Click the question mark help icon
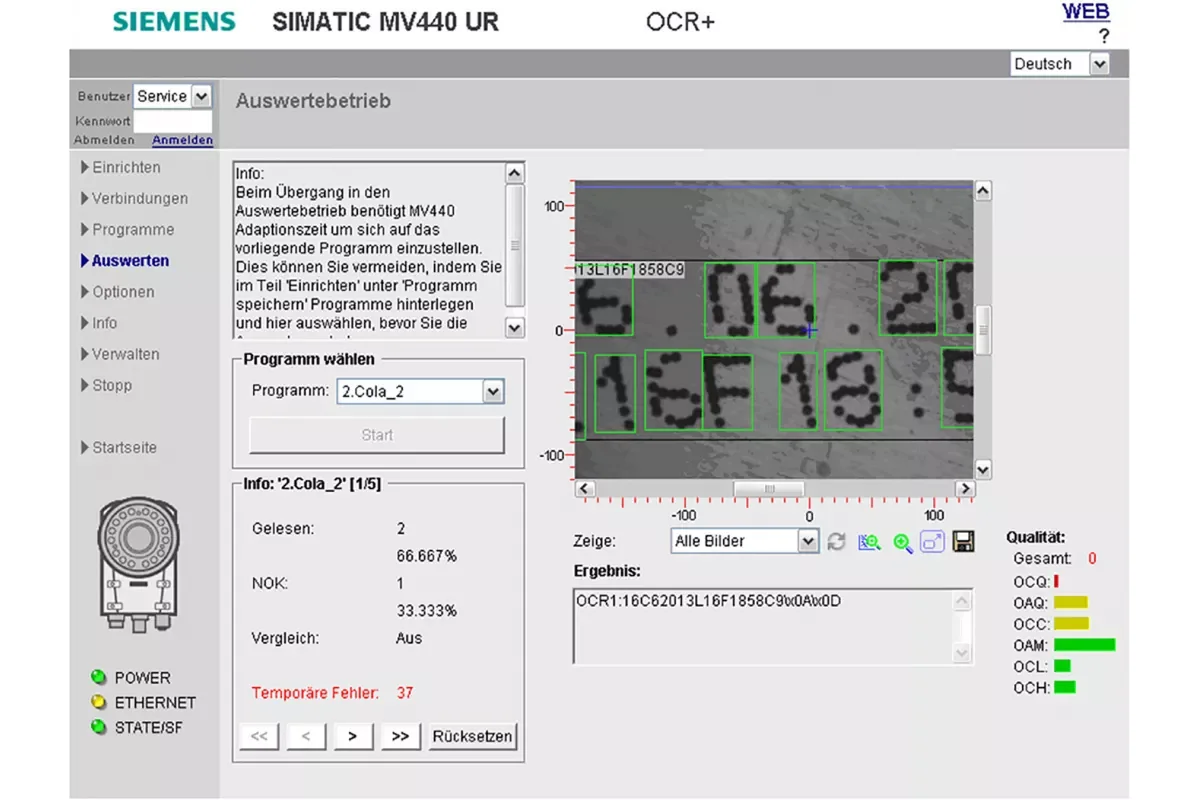The height and width of the screenshot is (800, 1200). pyautogui.click(x=1104, y=36)
